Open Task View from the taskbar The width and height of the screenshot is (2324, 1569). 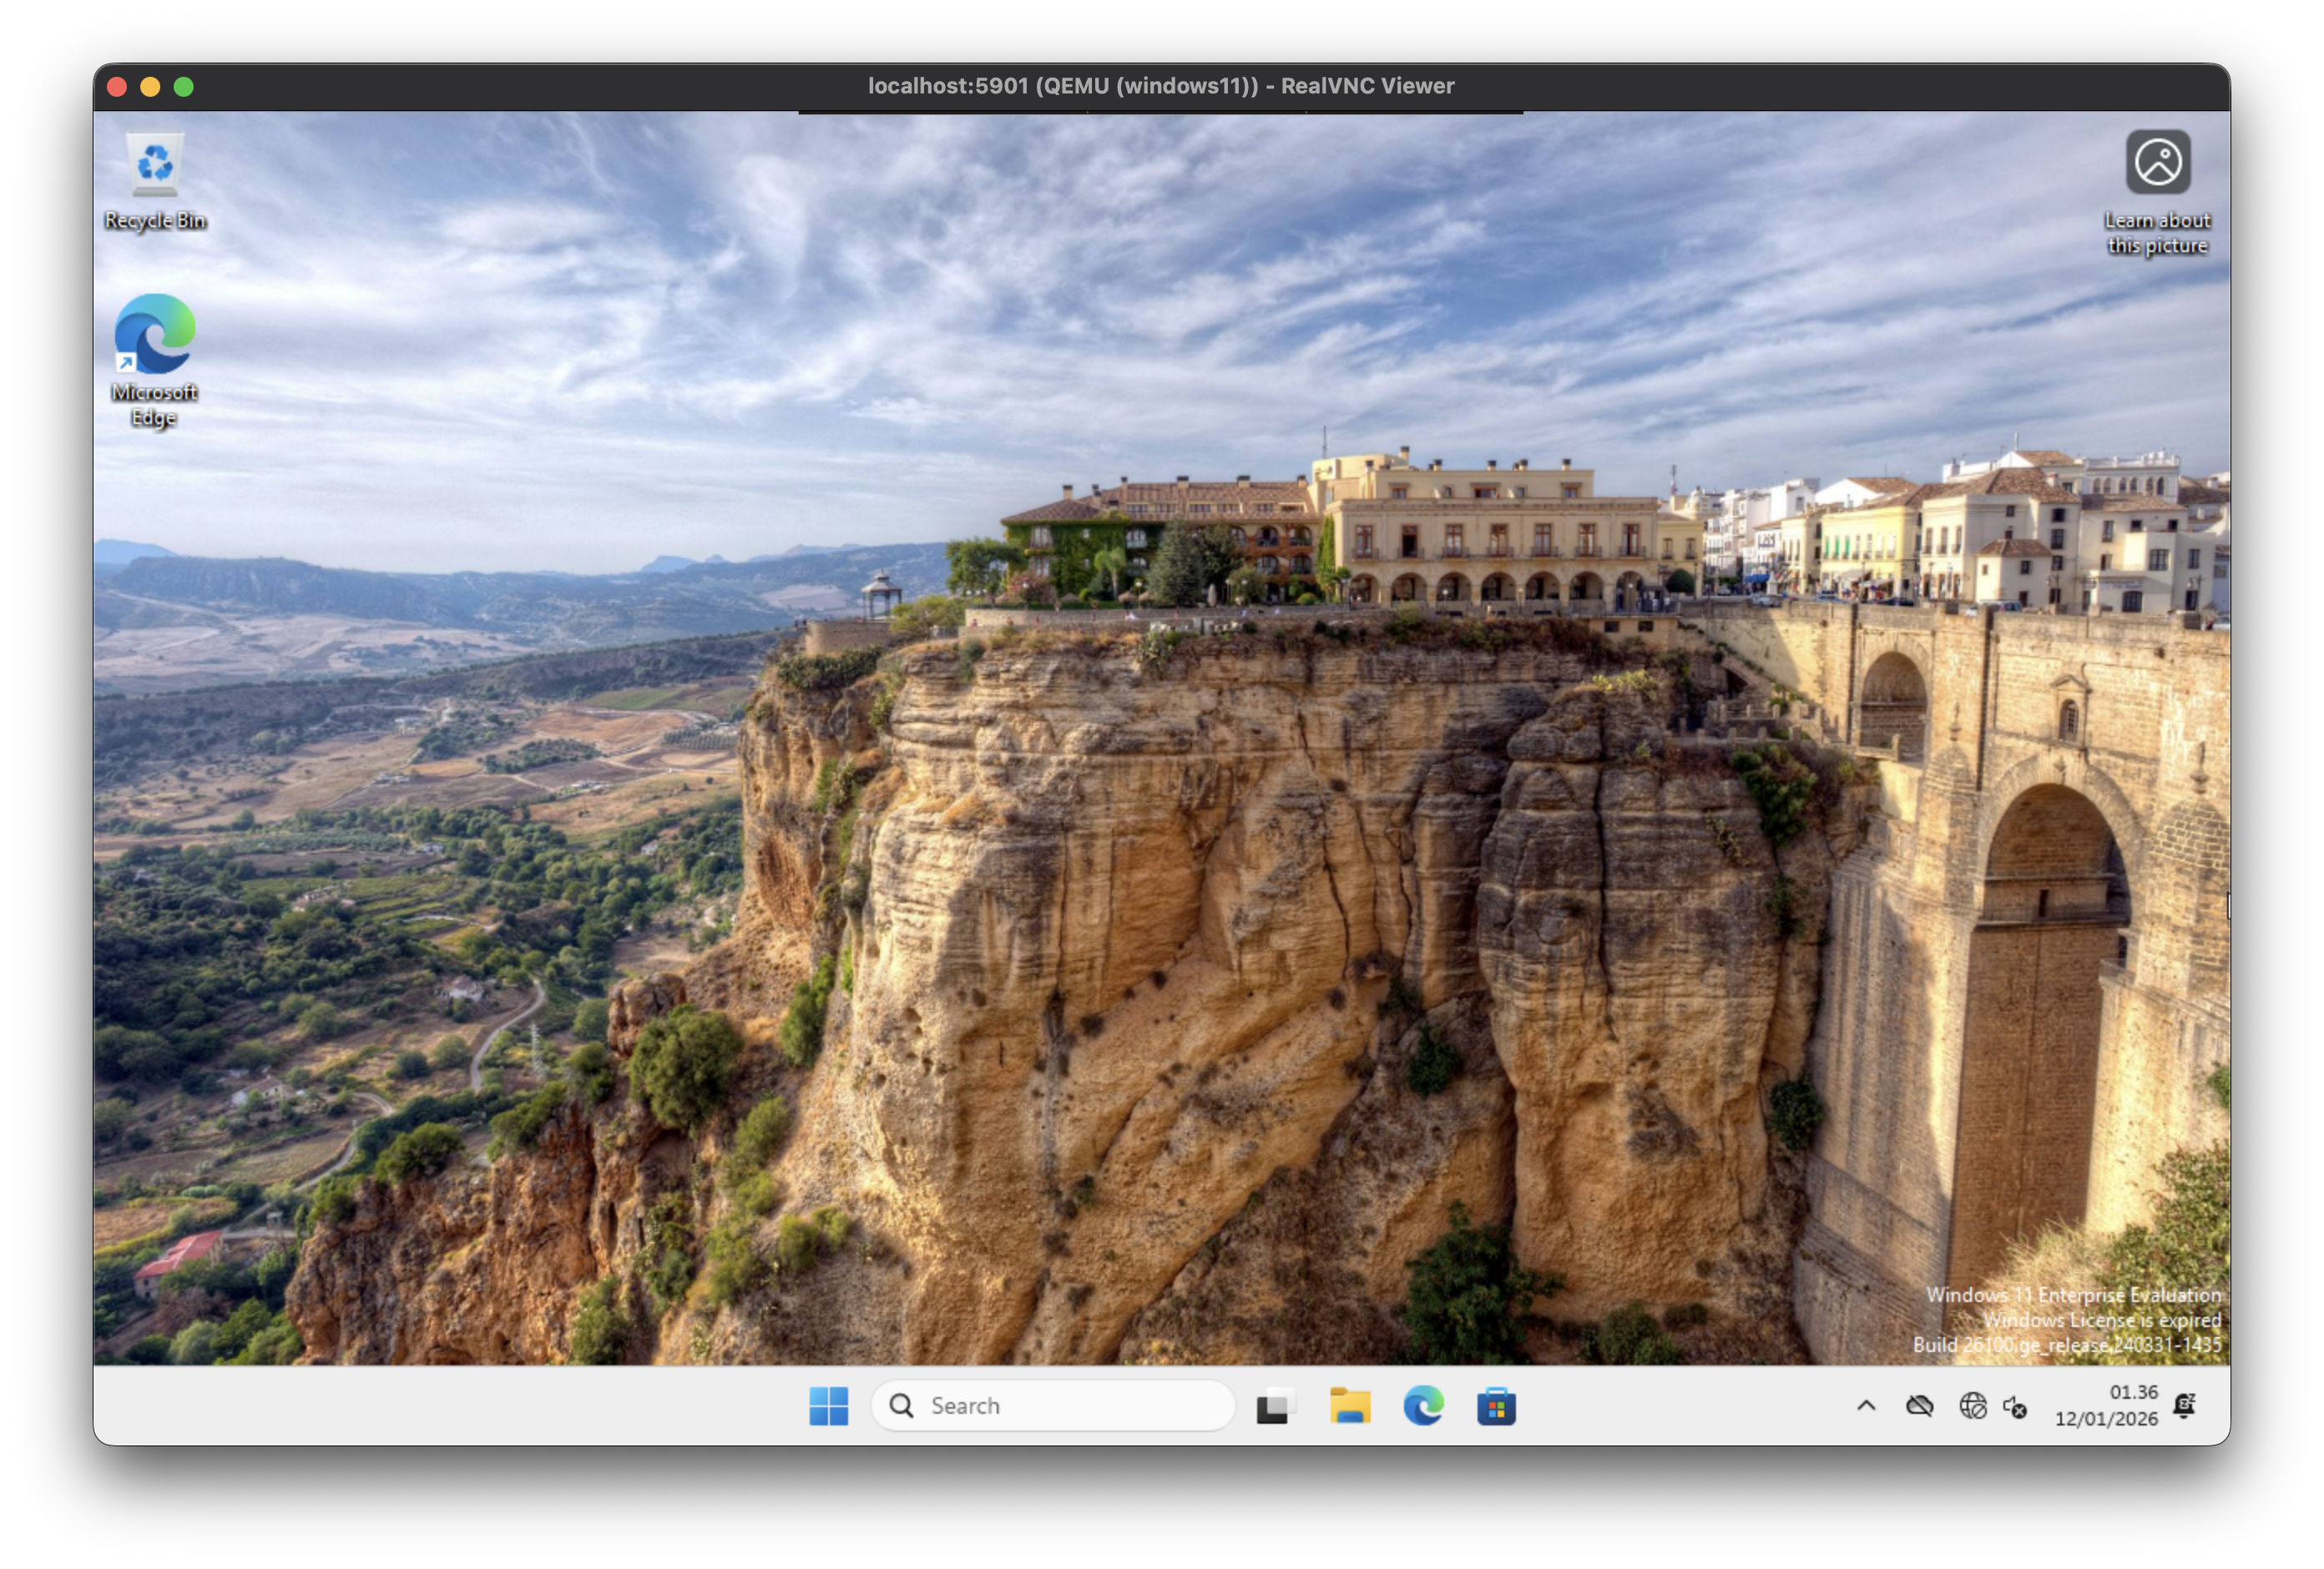tap(1274, 1405)
